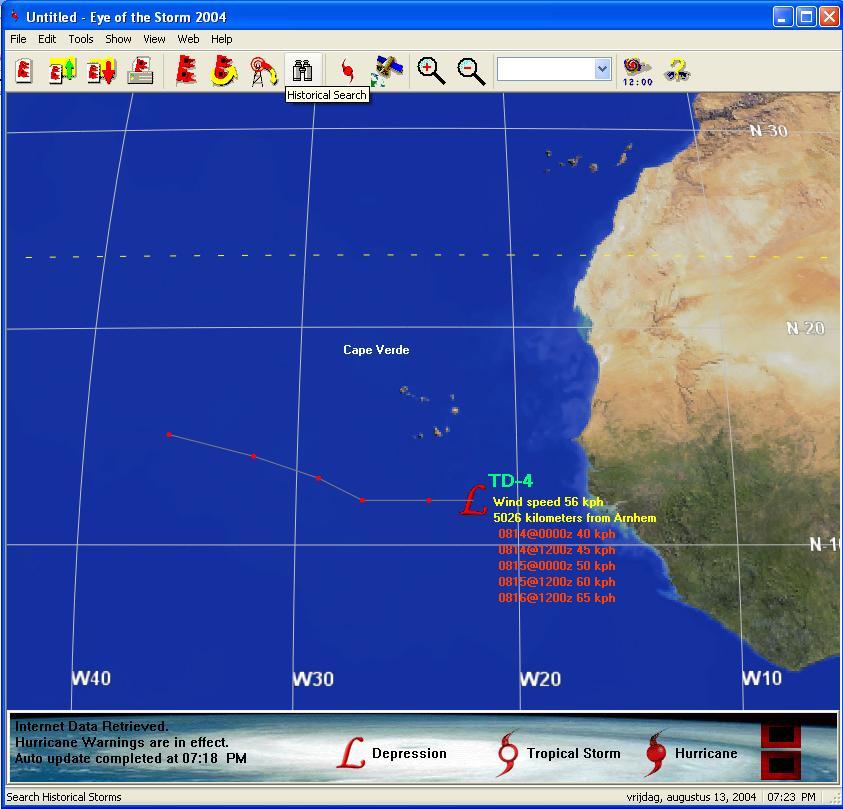The image size is (843, 809).
Task: Click the lower red square in the legend panel
Action: [x=781, y=765]
